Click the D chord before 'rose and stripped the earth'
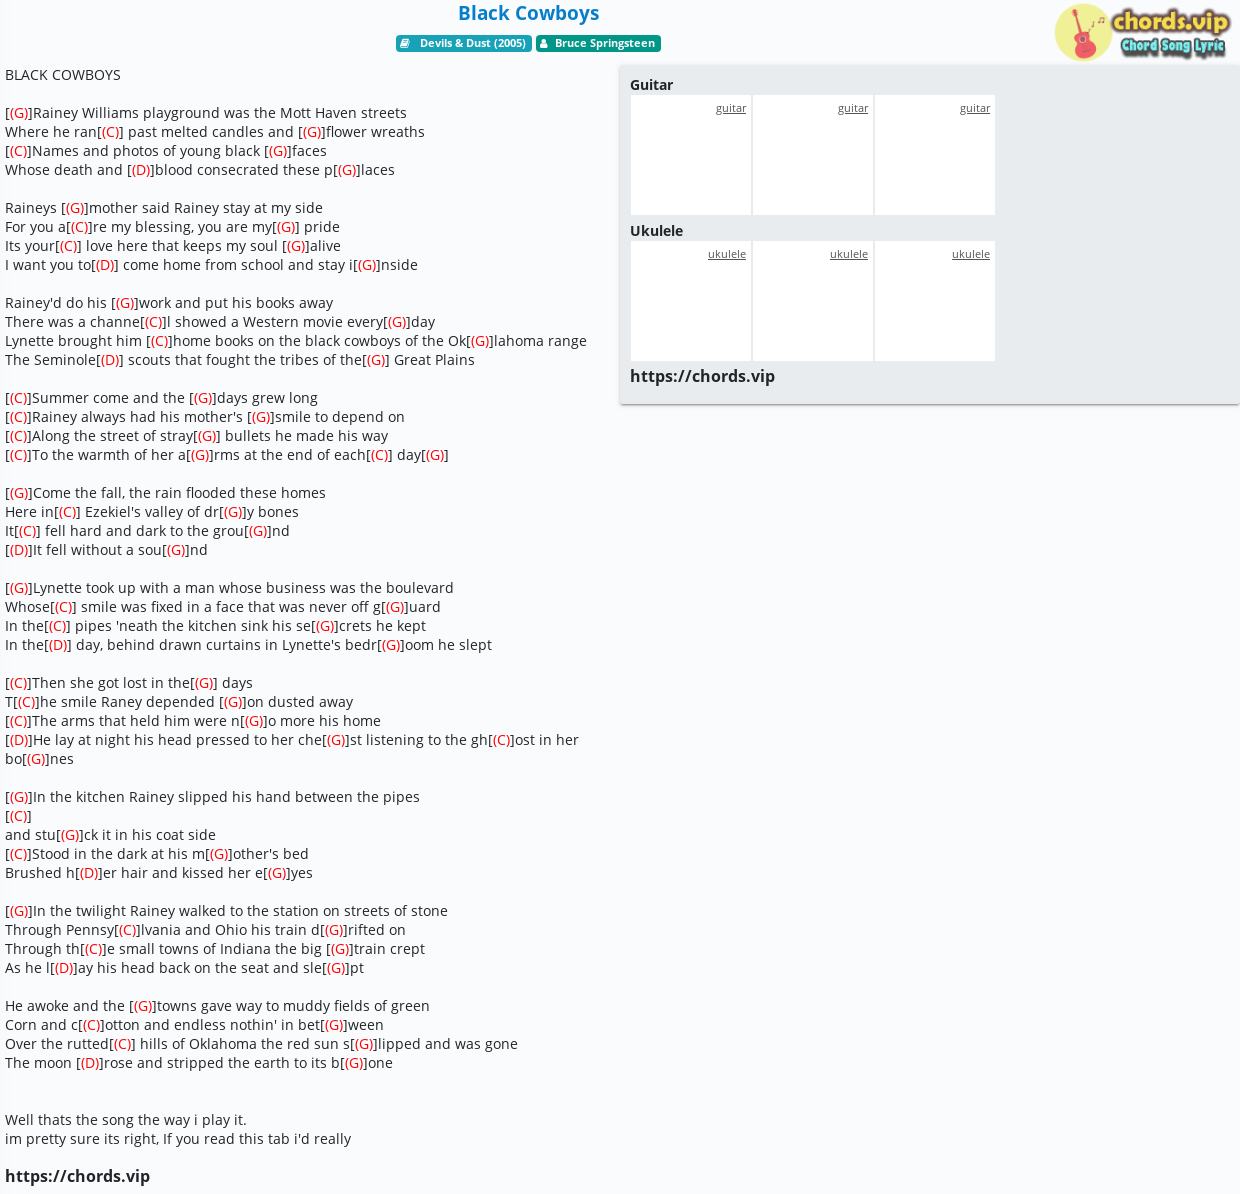1240x1194 pixels. click(x=90, y=1063)
